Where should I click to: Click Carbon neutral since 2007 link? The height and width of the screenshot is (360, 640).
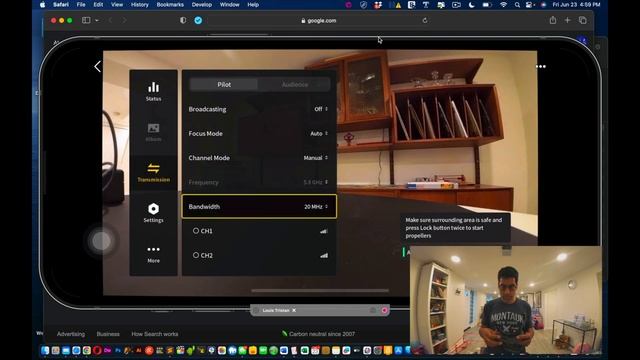pyautogui.click(x=318, y=334)
